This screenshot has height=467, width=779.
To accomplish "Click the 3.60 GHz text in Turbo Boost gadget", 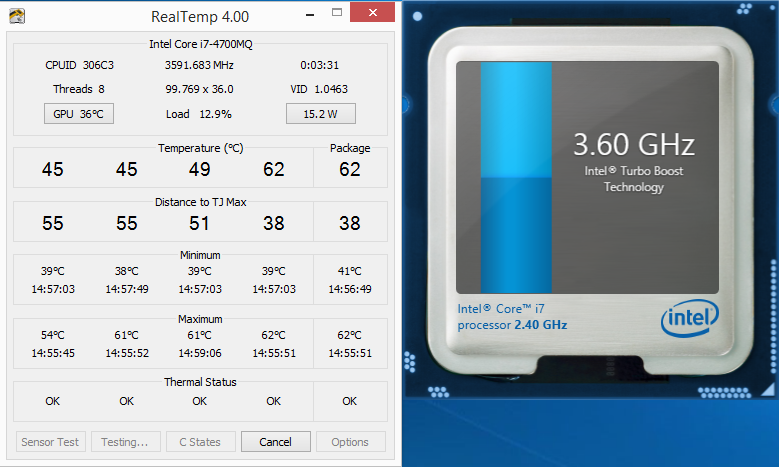I will pos(634,145).
